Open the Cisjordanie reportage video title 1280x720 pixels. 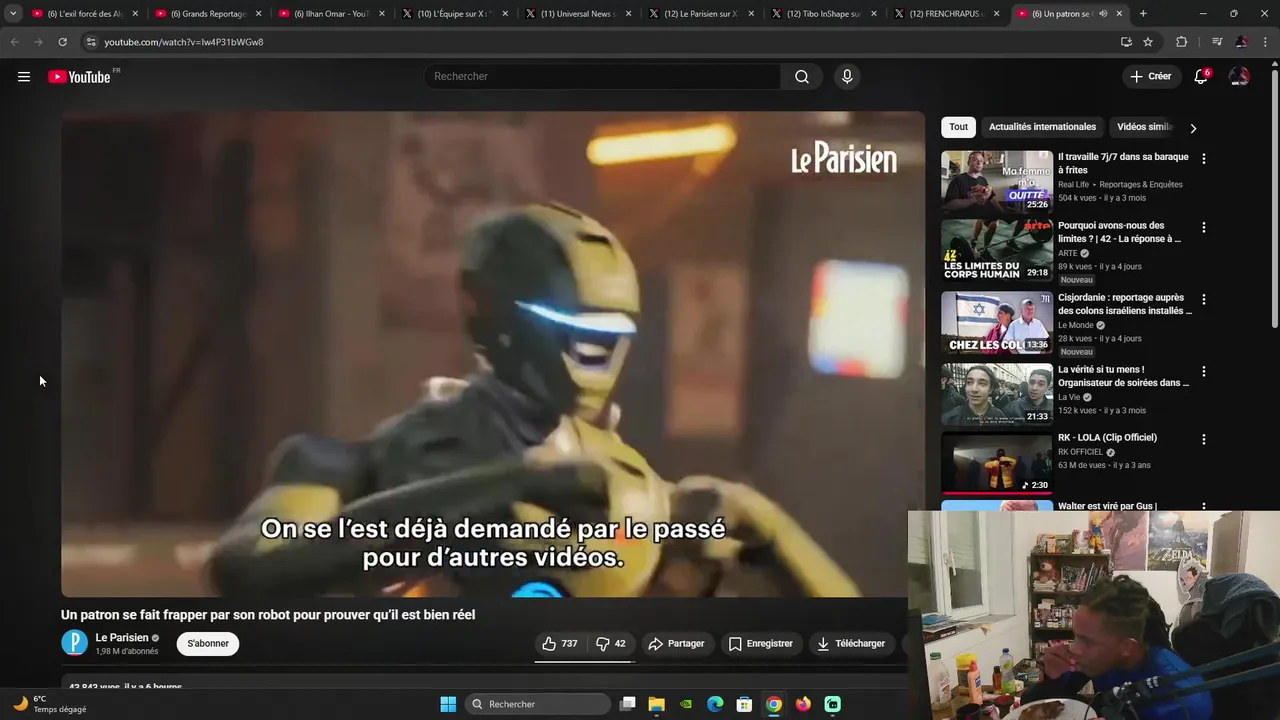(1125, 304)
